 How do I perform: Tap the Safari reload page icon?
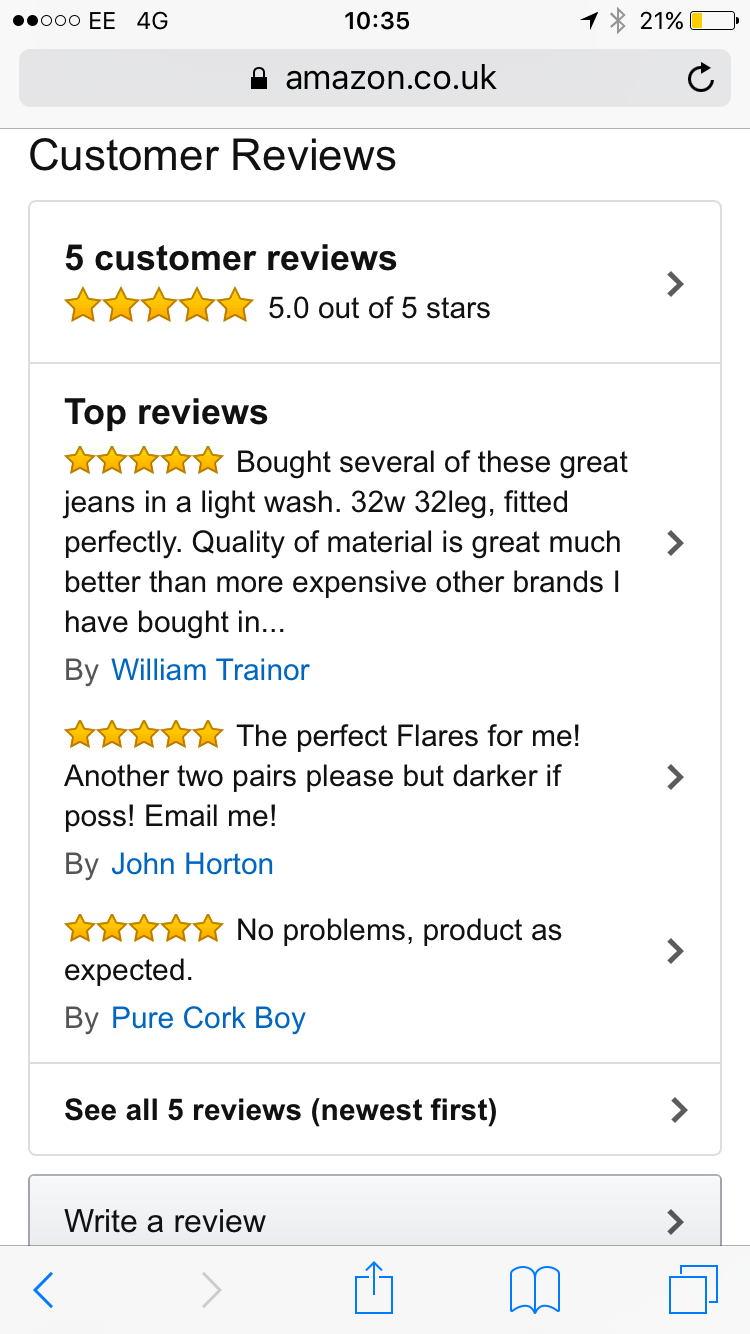[701, 78]
